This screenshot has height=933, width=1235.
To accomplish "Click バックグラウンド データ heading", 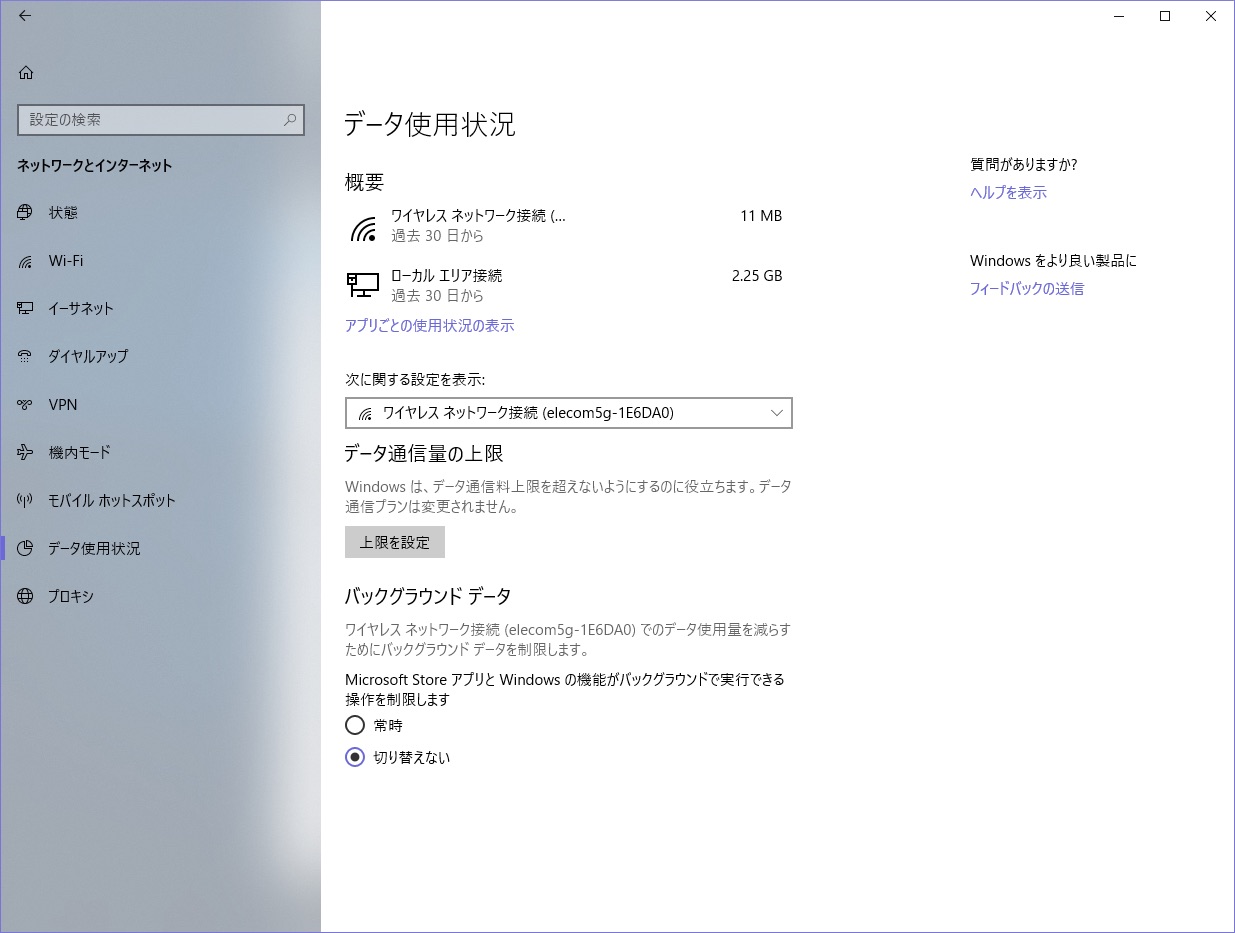I will click(x=428, y=596).
